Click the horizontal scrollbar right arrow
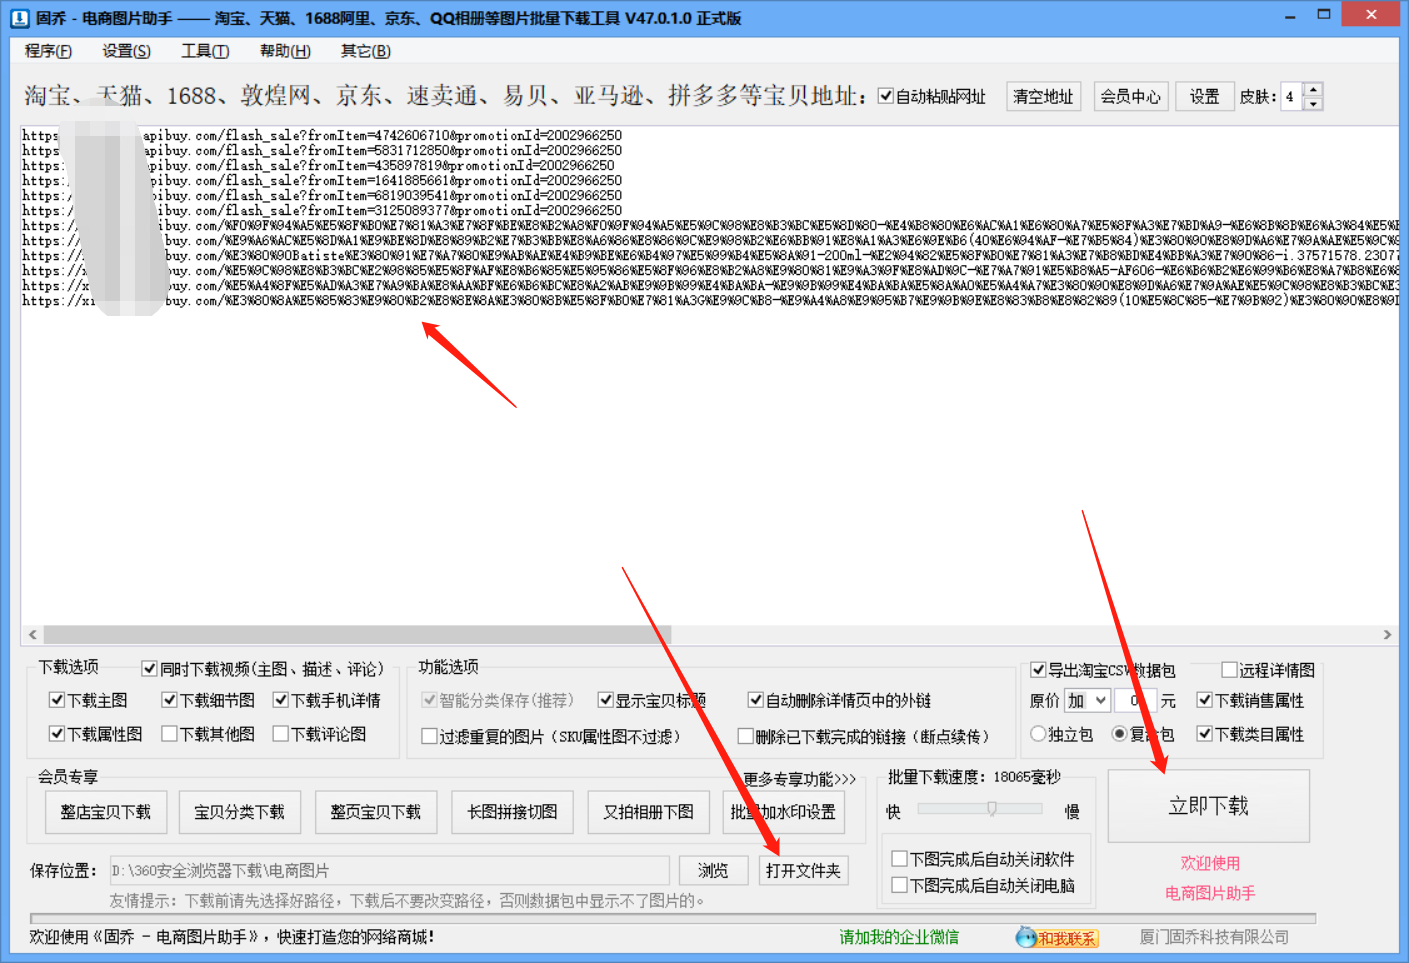This screenshot has width=1409, height=963. click(x=1387, y=634)
